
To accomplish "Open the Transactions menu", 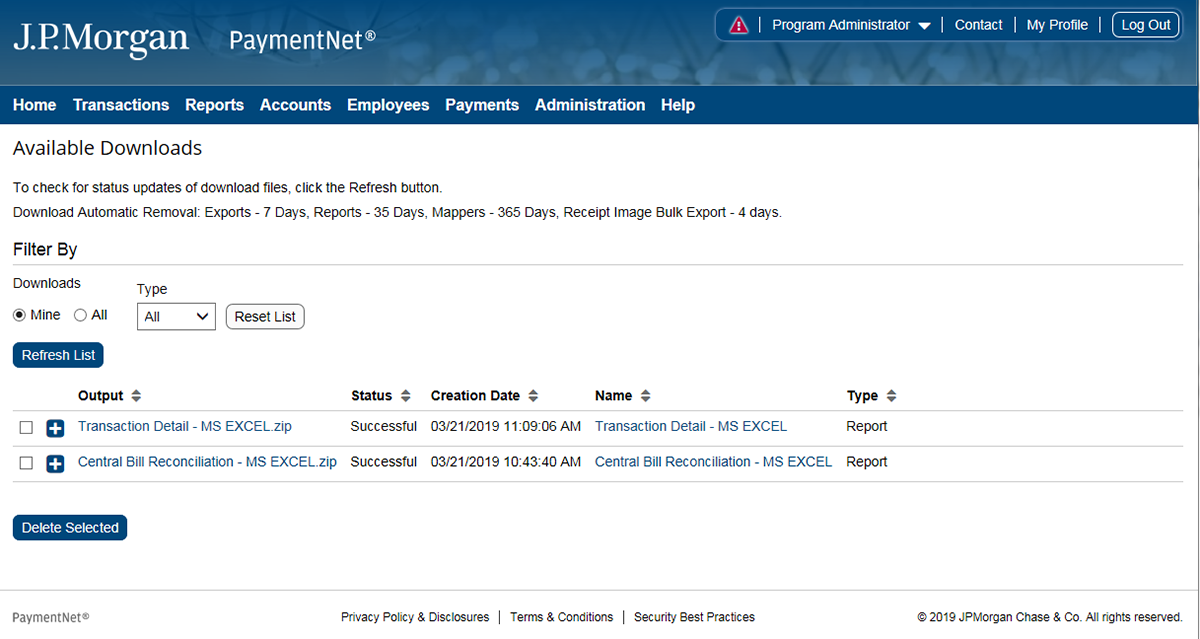I will [121, 105].
